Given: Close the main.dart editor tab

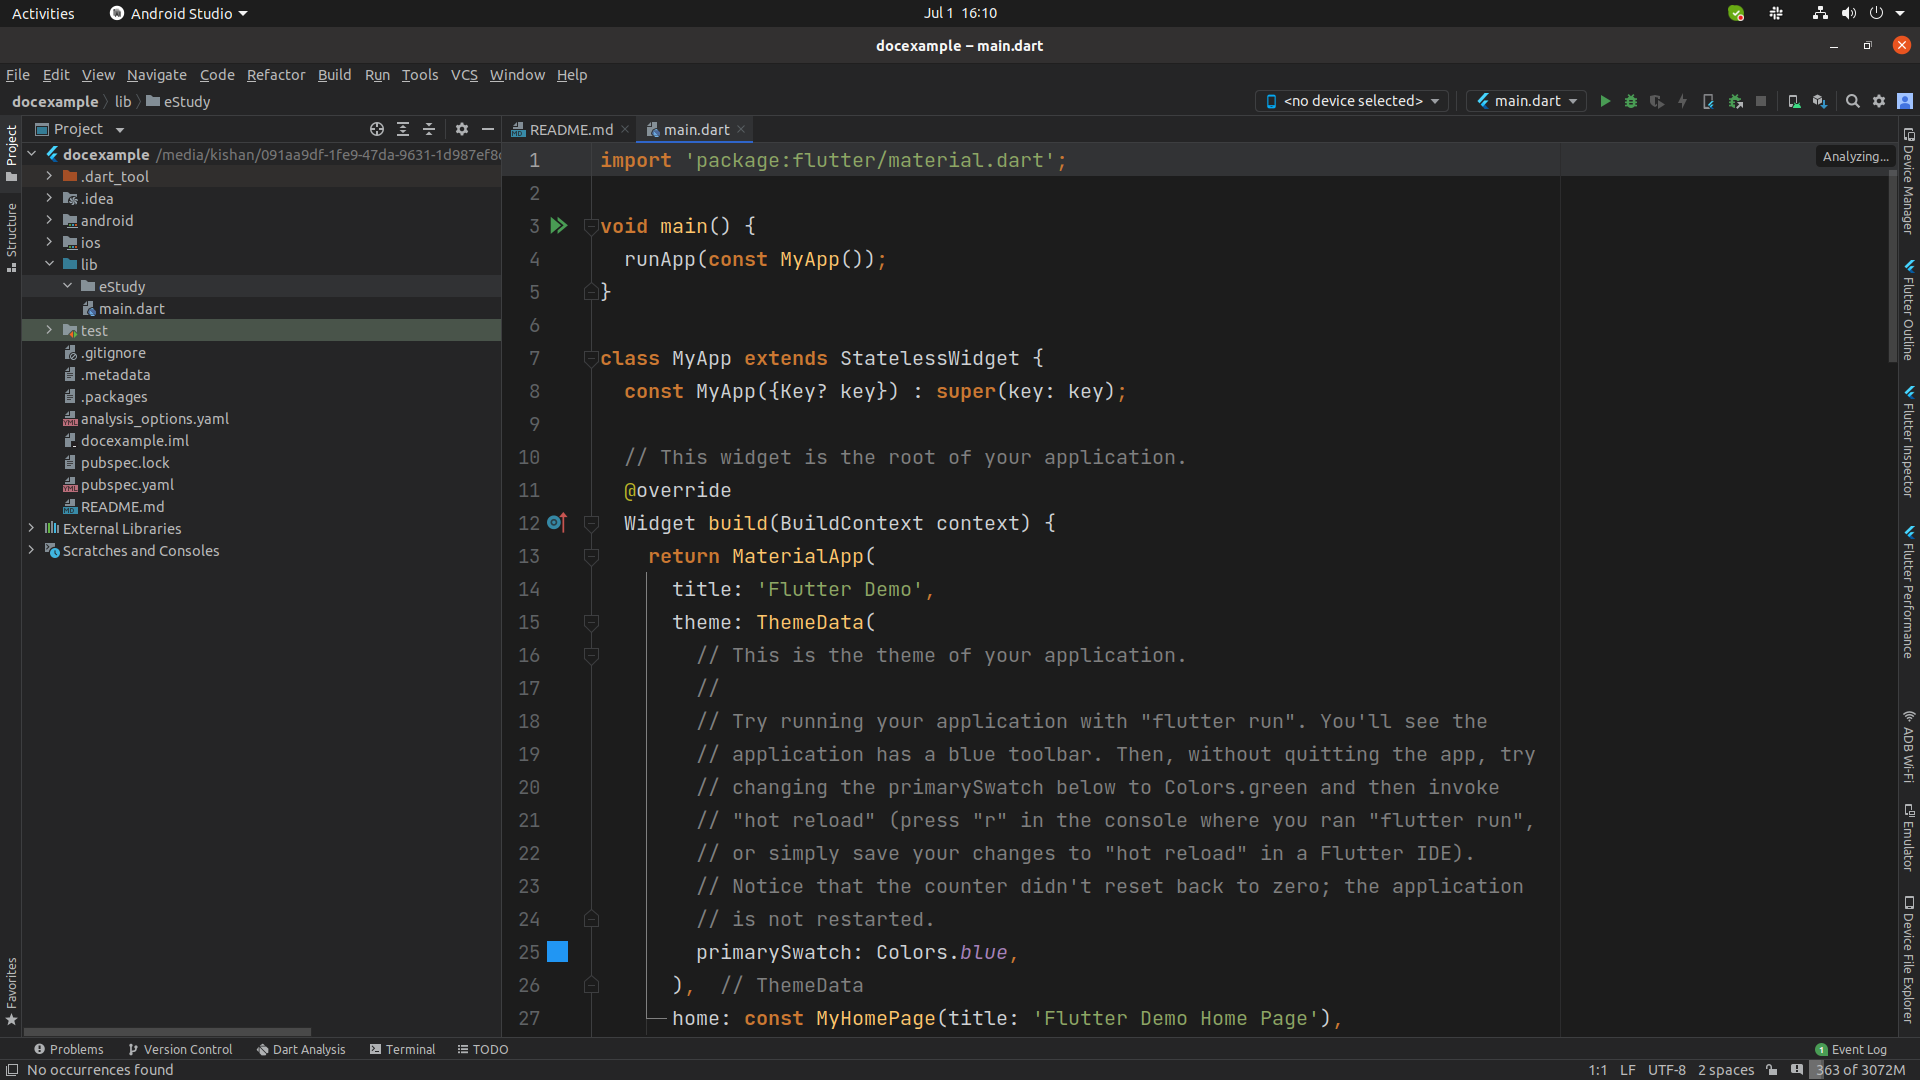Looking at the screenshot, I should [x=741, y=130].
